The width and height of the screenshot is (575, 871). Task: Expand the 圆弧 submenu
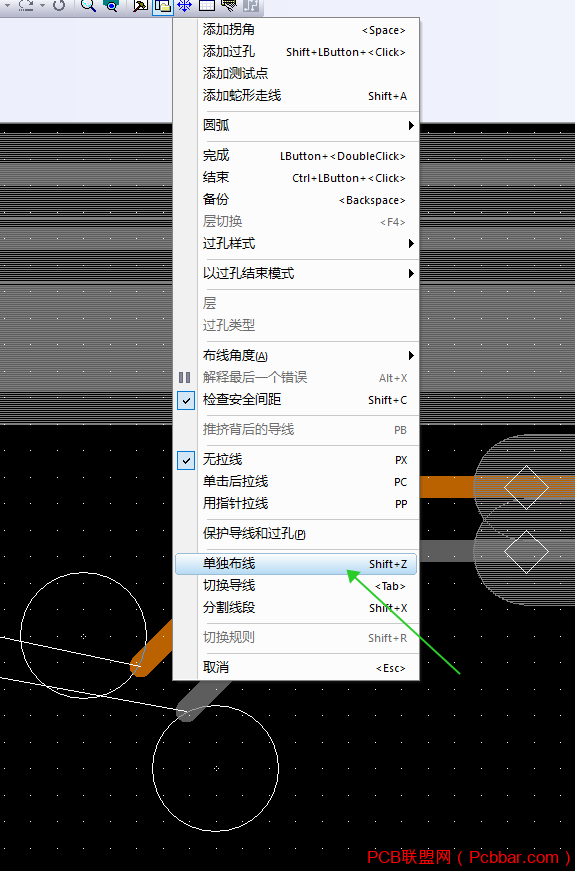pyautogui.click(x=296, y=126)
